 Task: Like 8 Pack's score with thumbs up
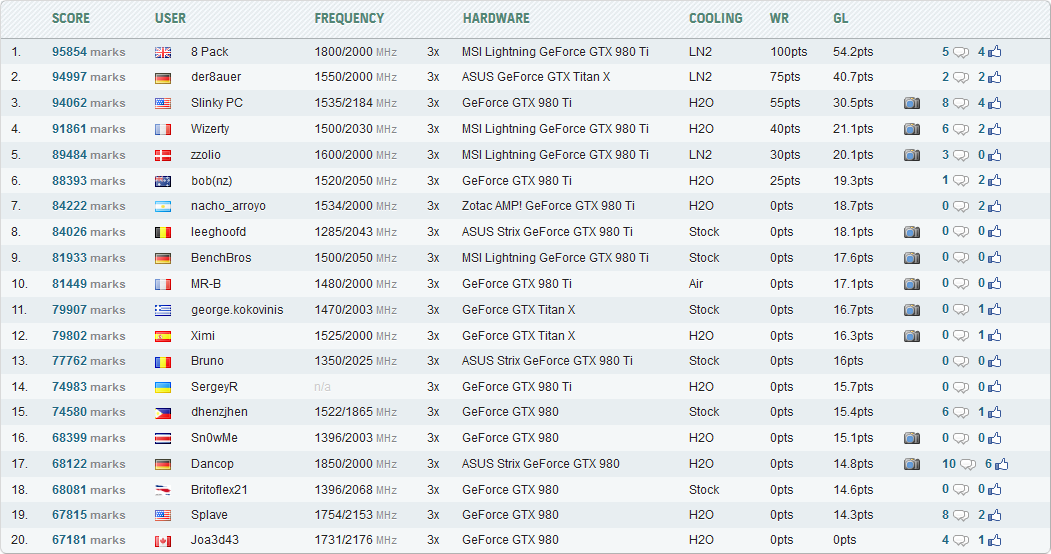[995, 52]
